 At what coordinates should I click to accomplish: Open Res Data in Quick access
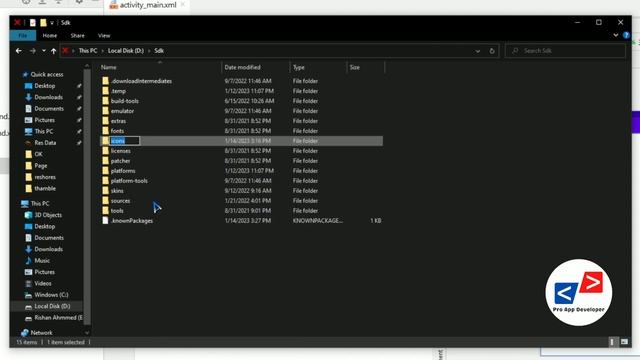(45, 143)
